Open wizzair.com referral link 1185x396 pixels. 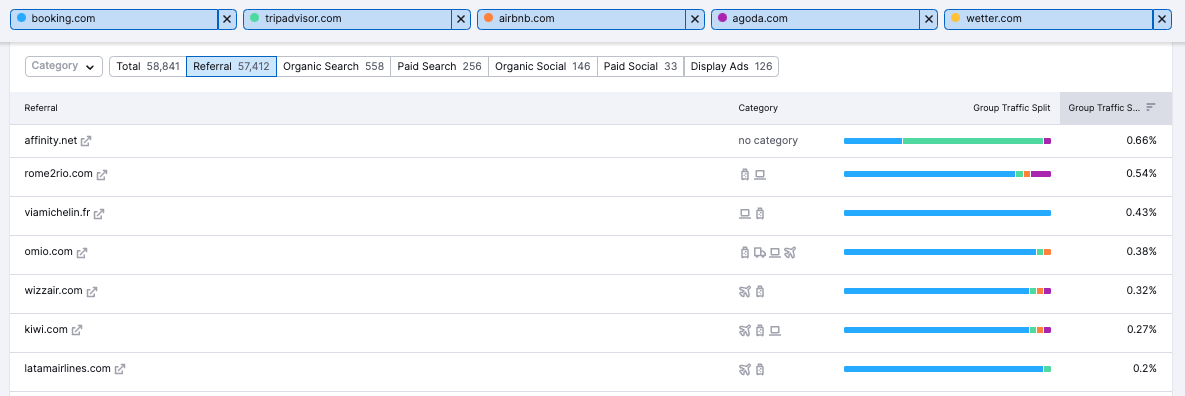click(x=54, y=292)
